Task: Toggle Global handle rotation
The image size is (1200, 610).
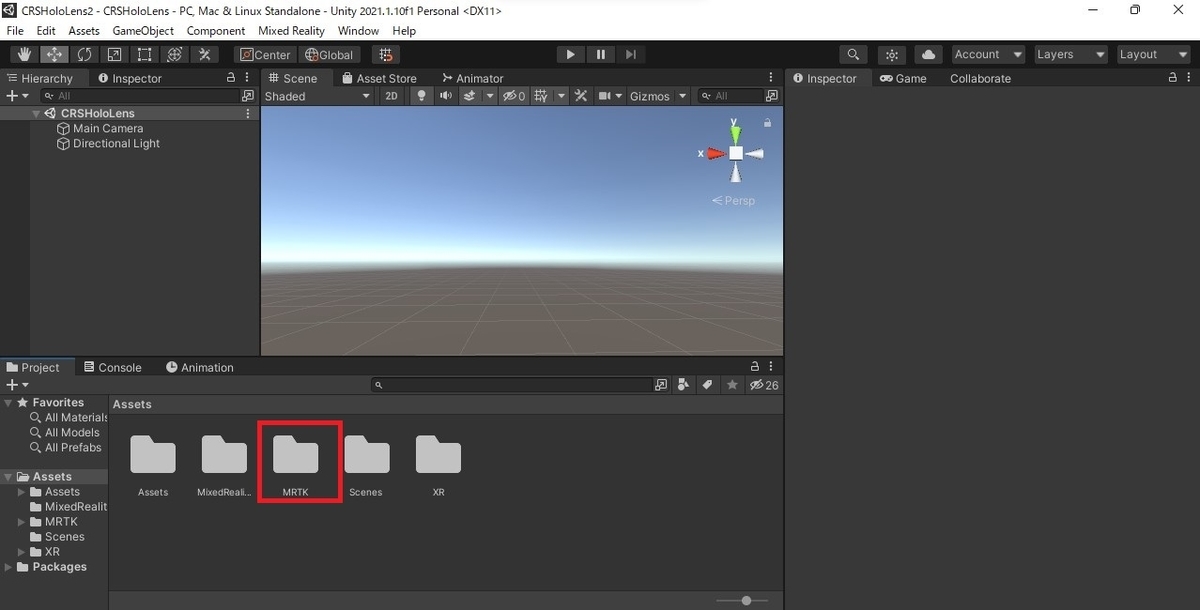Action: tap(329, 54)
